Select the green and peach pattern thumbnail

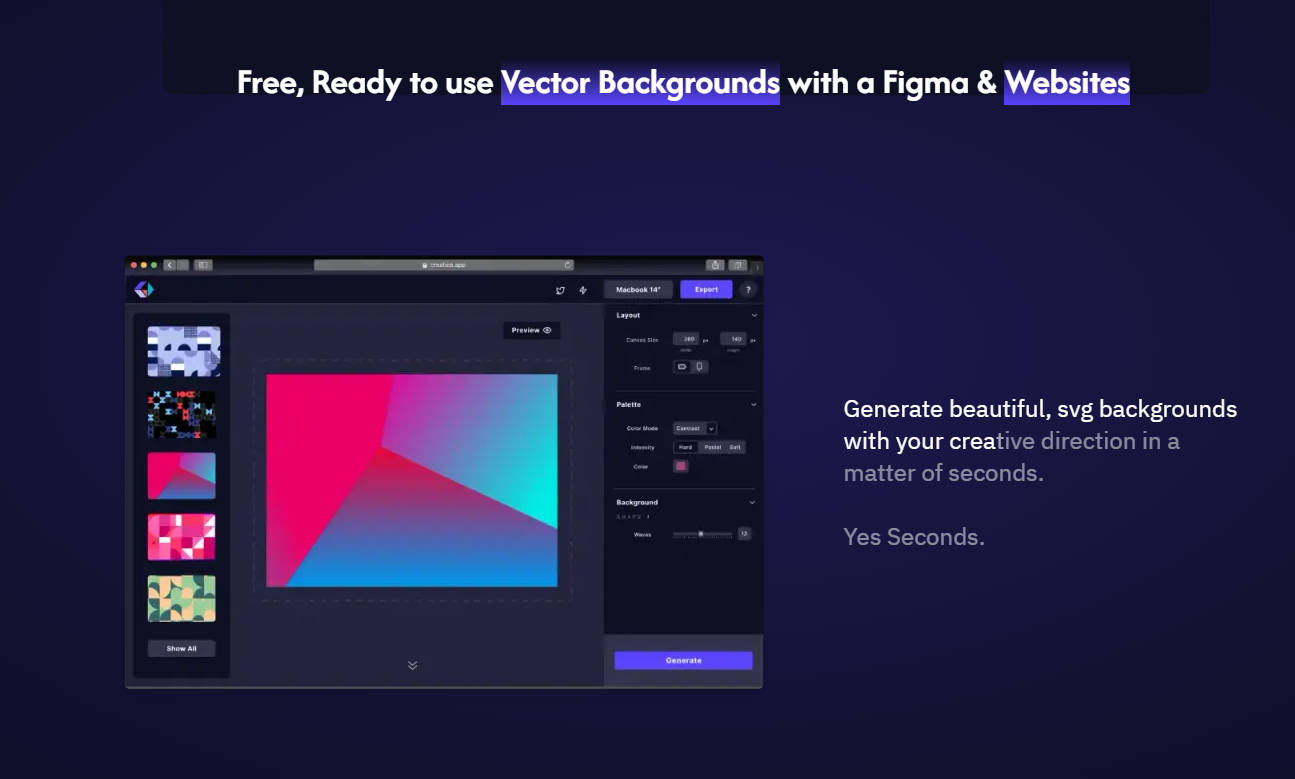182,598
